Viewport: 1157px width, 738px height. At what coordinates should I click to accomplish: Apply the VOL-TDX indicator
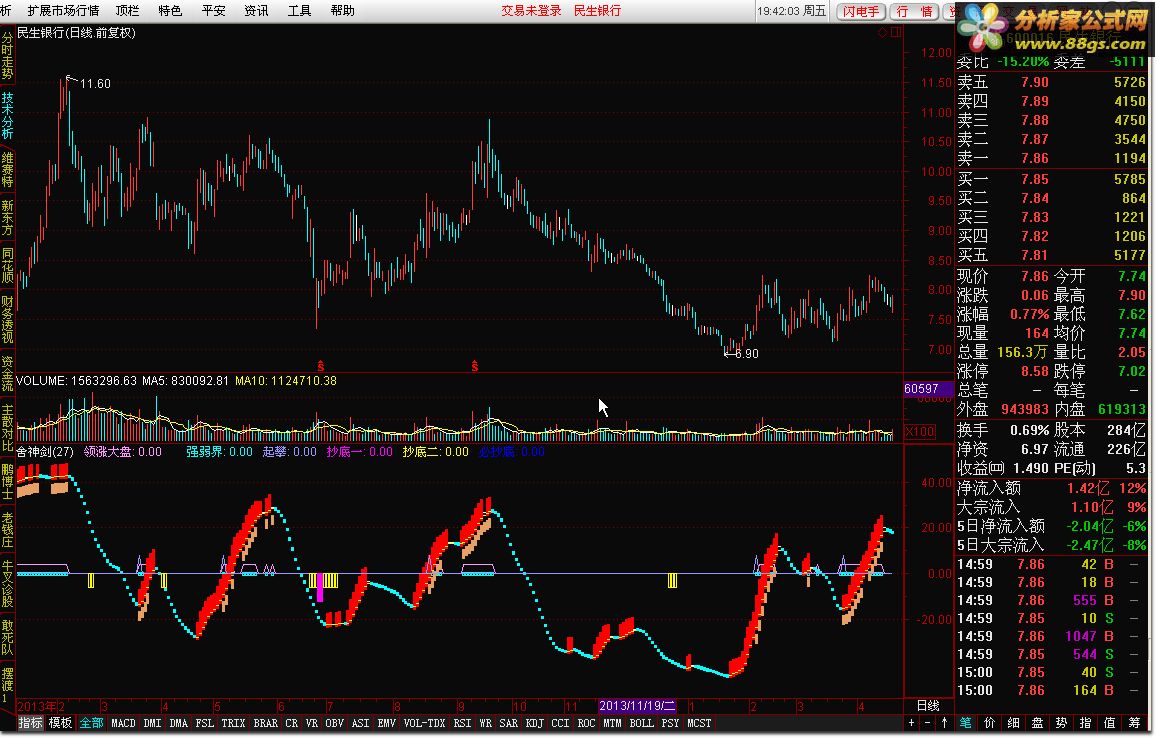click(x=424, y=723)
